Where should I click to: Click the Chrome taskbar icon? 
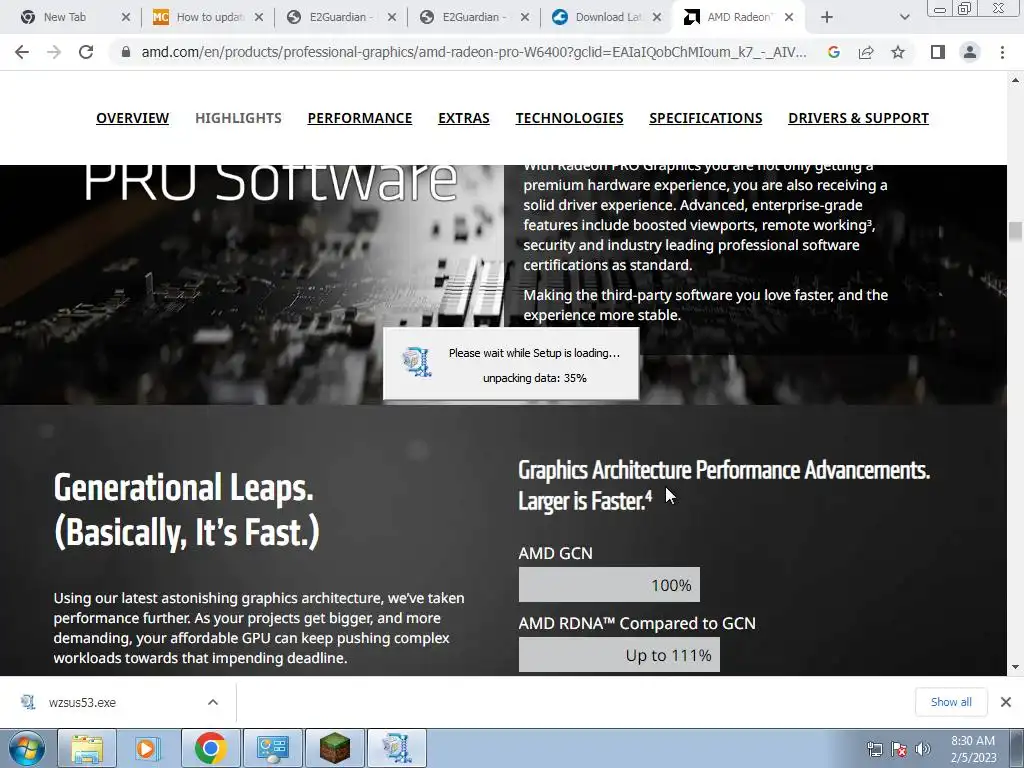pyautogui.click(x=210, y=748)
